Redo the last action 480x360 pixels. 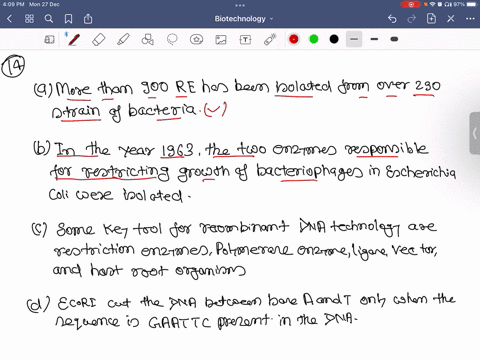(412, 19)
